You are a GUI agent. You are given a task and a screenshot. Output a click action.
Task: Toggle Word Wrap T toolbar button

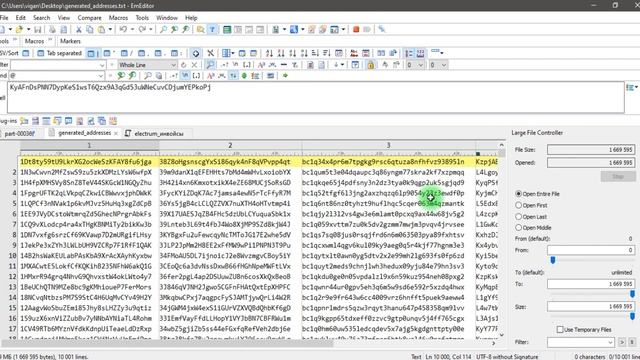click(x=212, y=29)
